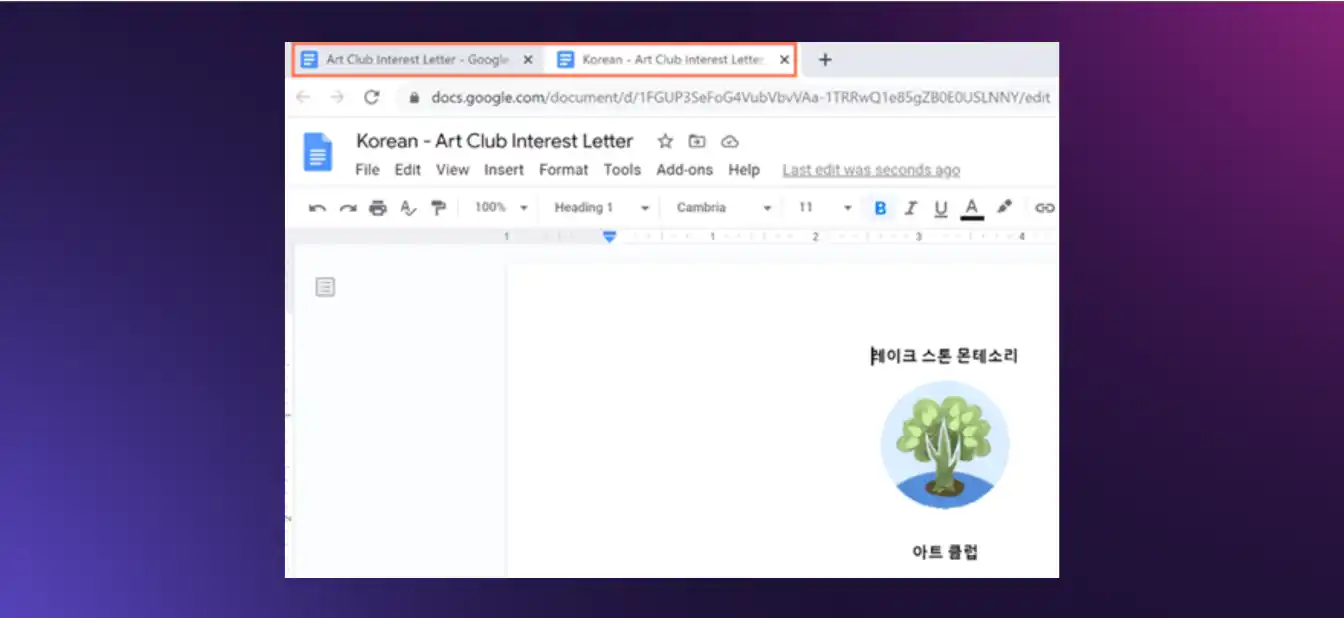Enable underline formatting
Screen dimensions: 1344x618
pyautogui.click(x=940, y=208)
